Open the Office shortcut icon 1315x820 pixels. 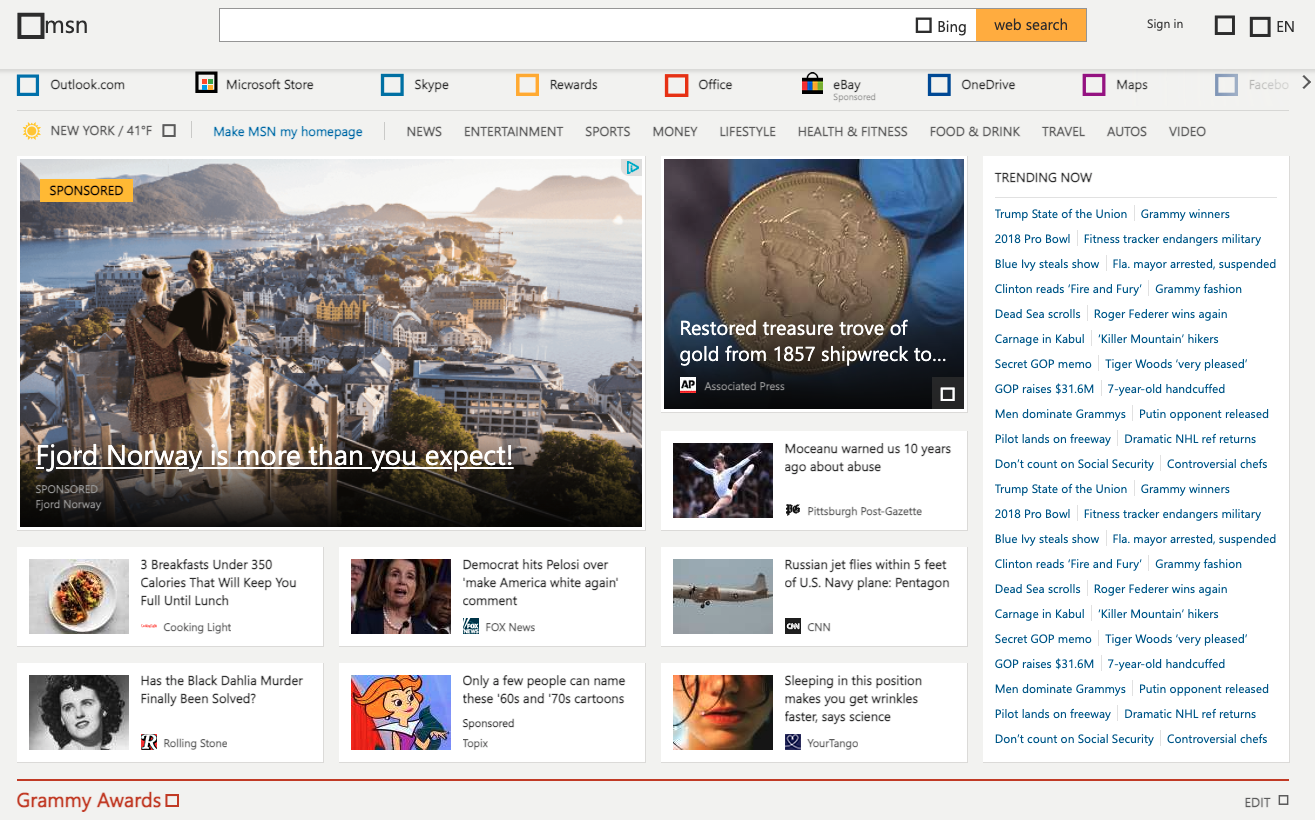(676, 85)
